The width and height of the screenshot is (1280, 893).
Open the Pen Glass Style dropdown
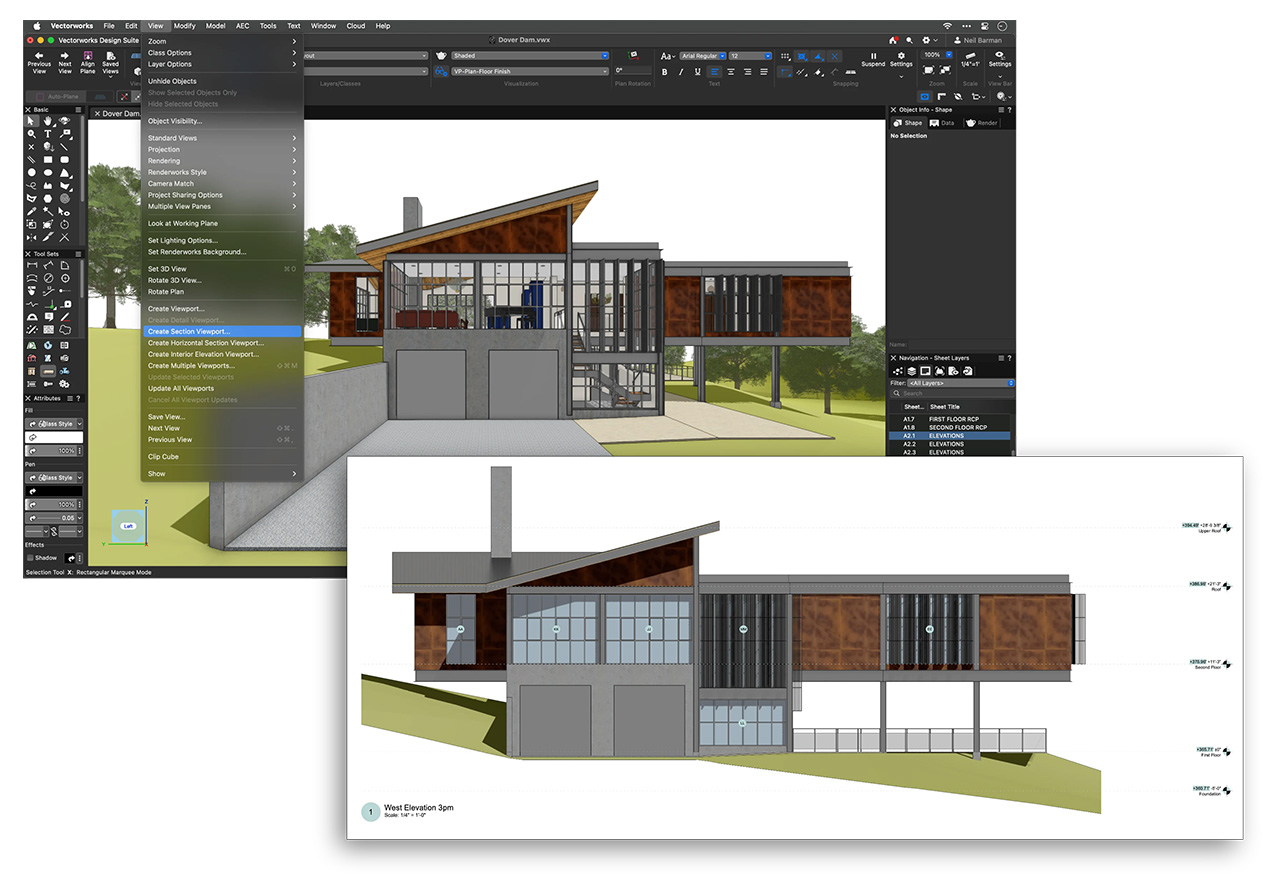[54, 478]
